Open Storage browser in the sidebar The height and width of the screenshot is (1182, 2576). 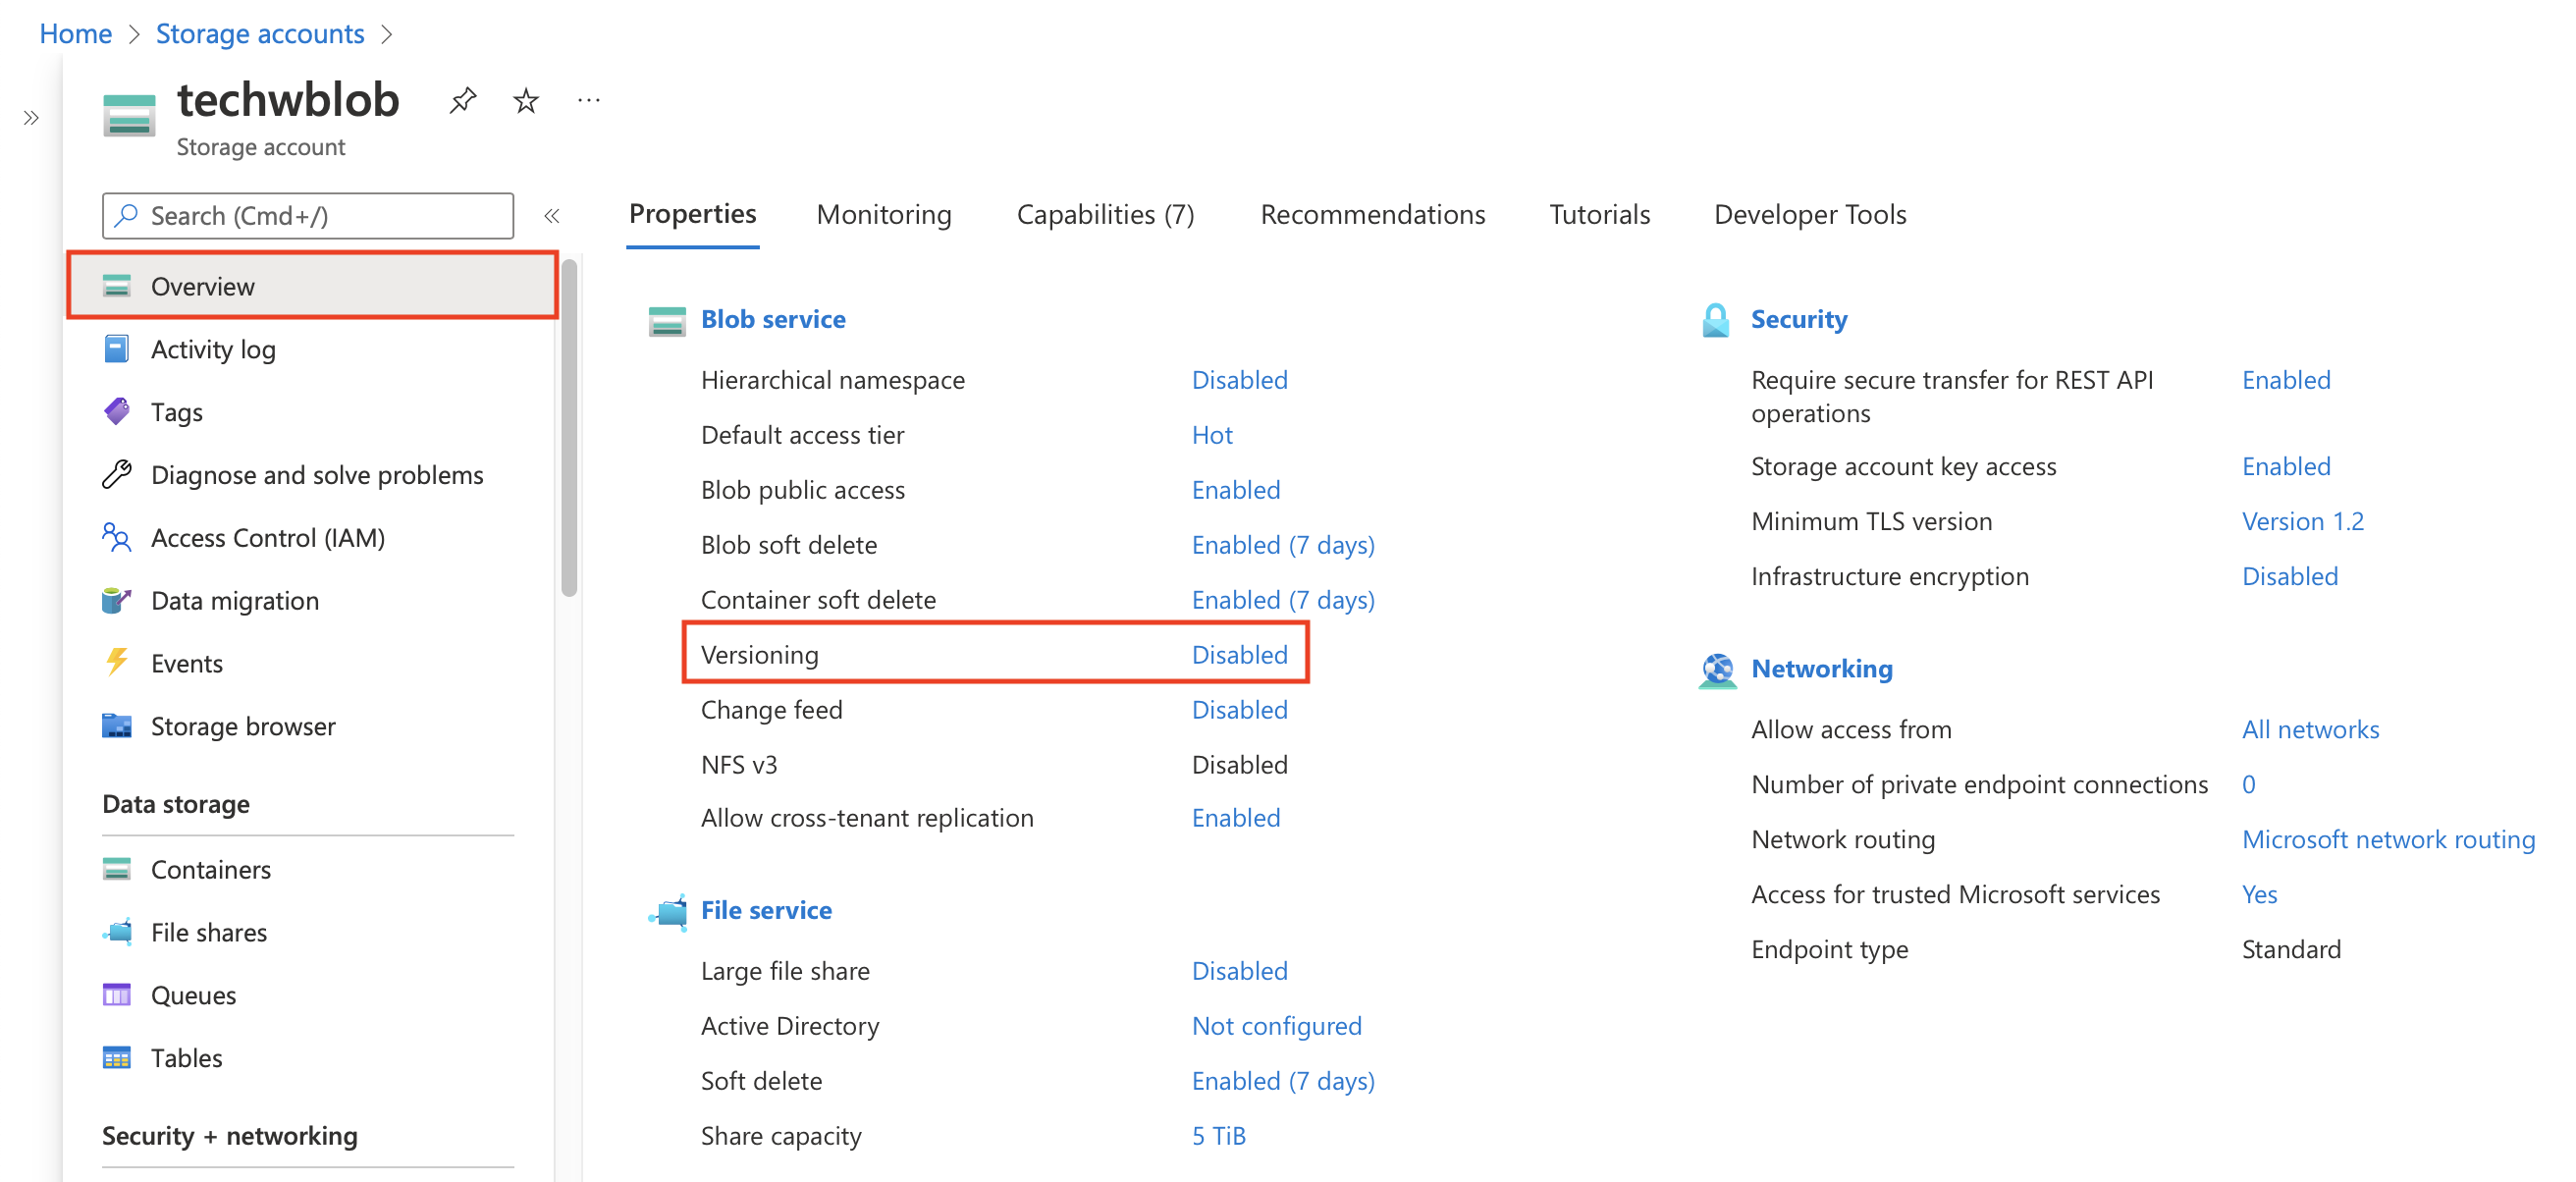(x=242, y=726)
